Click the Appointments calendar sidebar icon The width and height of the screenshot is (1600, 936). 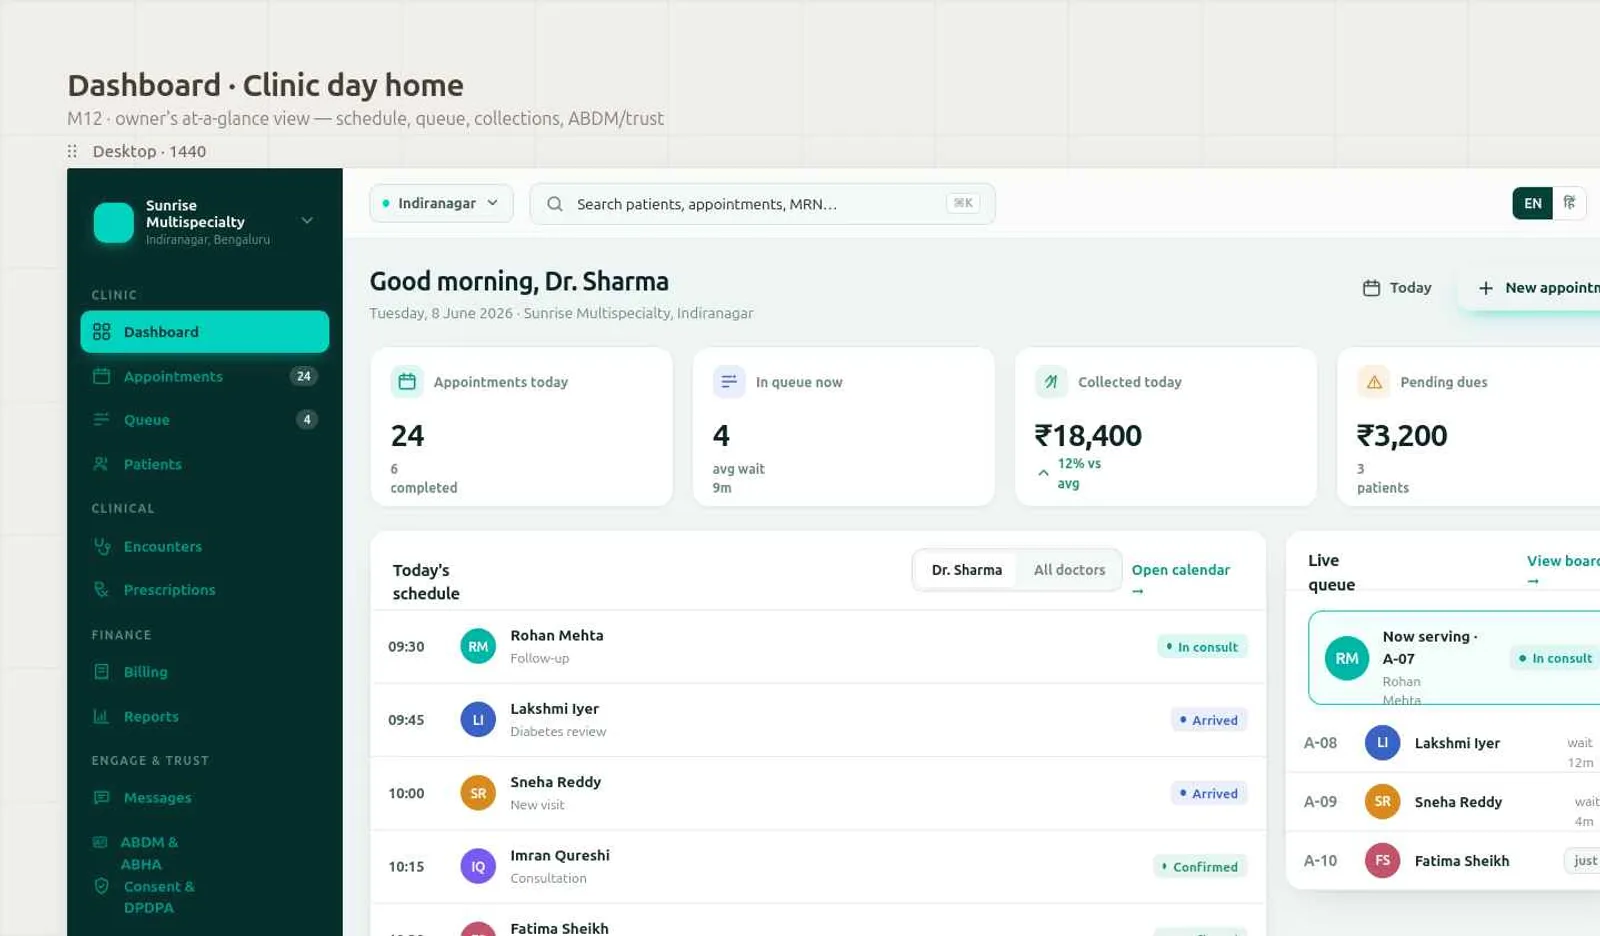click(101, 376)
